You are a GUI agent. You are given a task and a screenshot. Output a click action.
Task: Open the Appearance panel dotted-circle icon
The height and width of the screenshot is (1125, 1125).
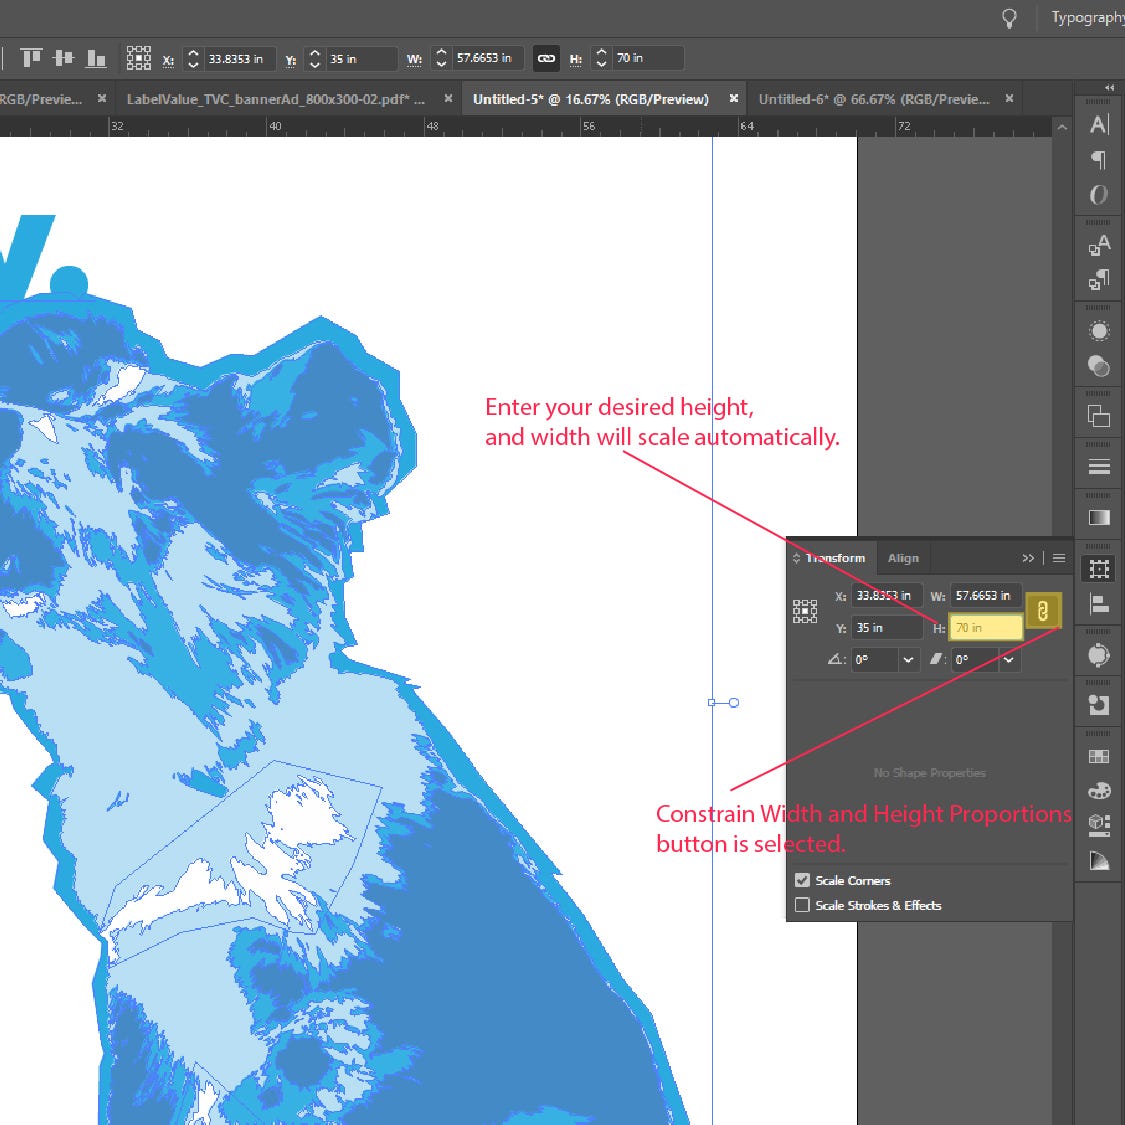[x=1098, y=331]
